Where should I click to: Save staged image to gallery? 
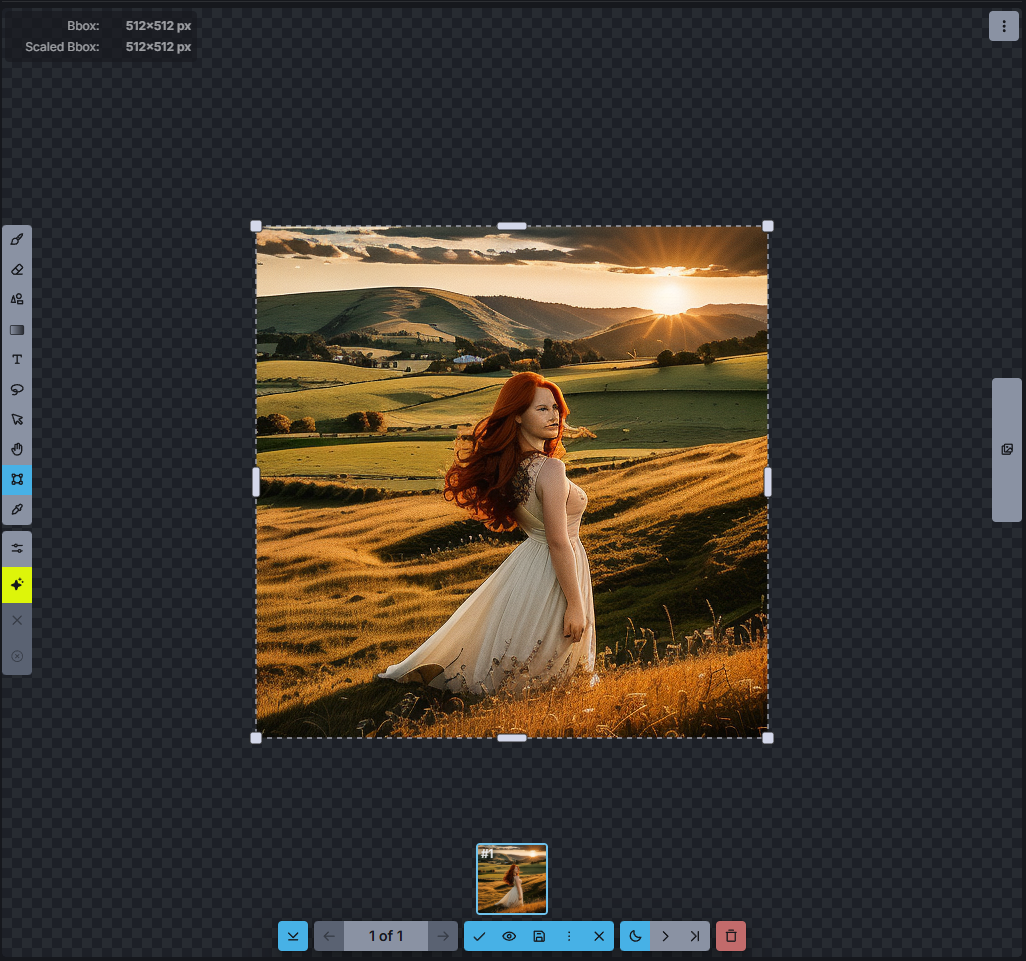(539, 936)
